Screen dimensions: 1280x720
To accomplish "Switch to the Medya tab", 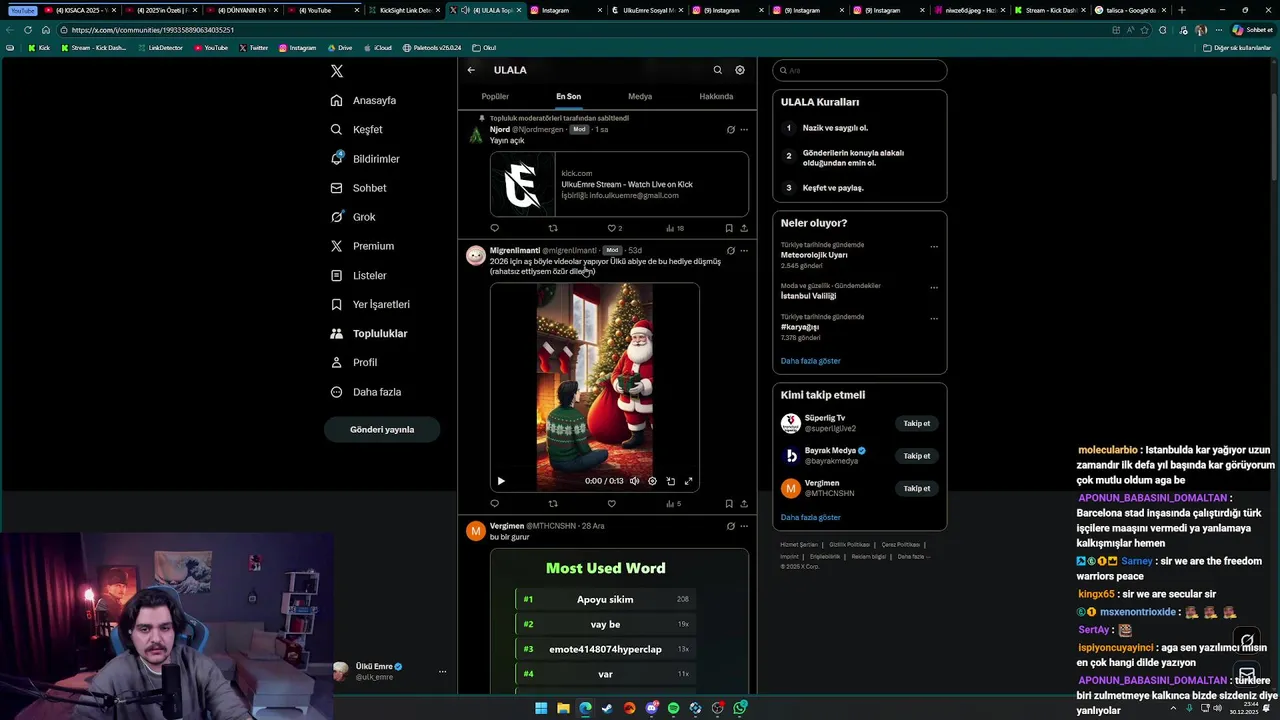I will click(x=640, y=96).
